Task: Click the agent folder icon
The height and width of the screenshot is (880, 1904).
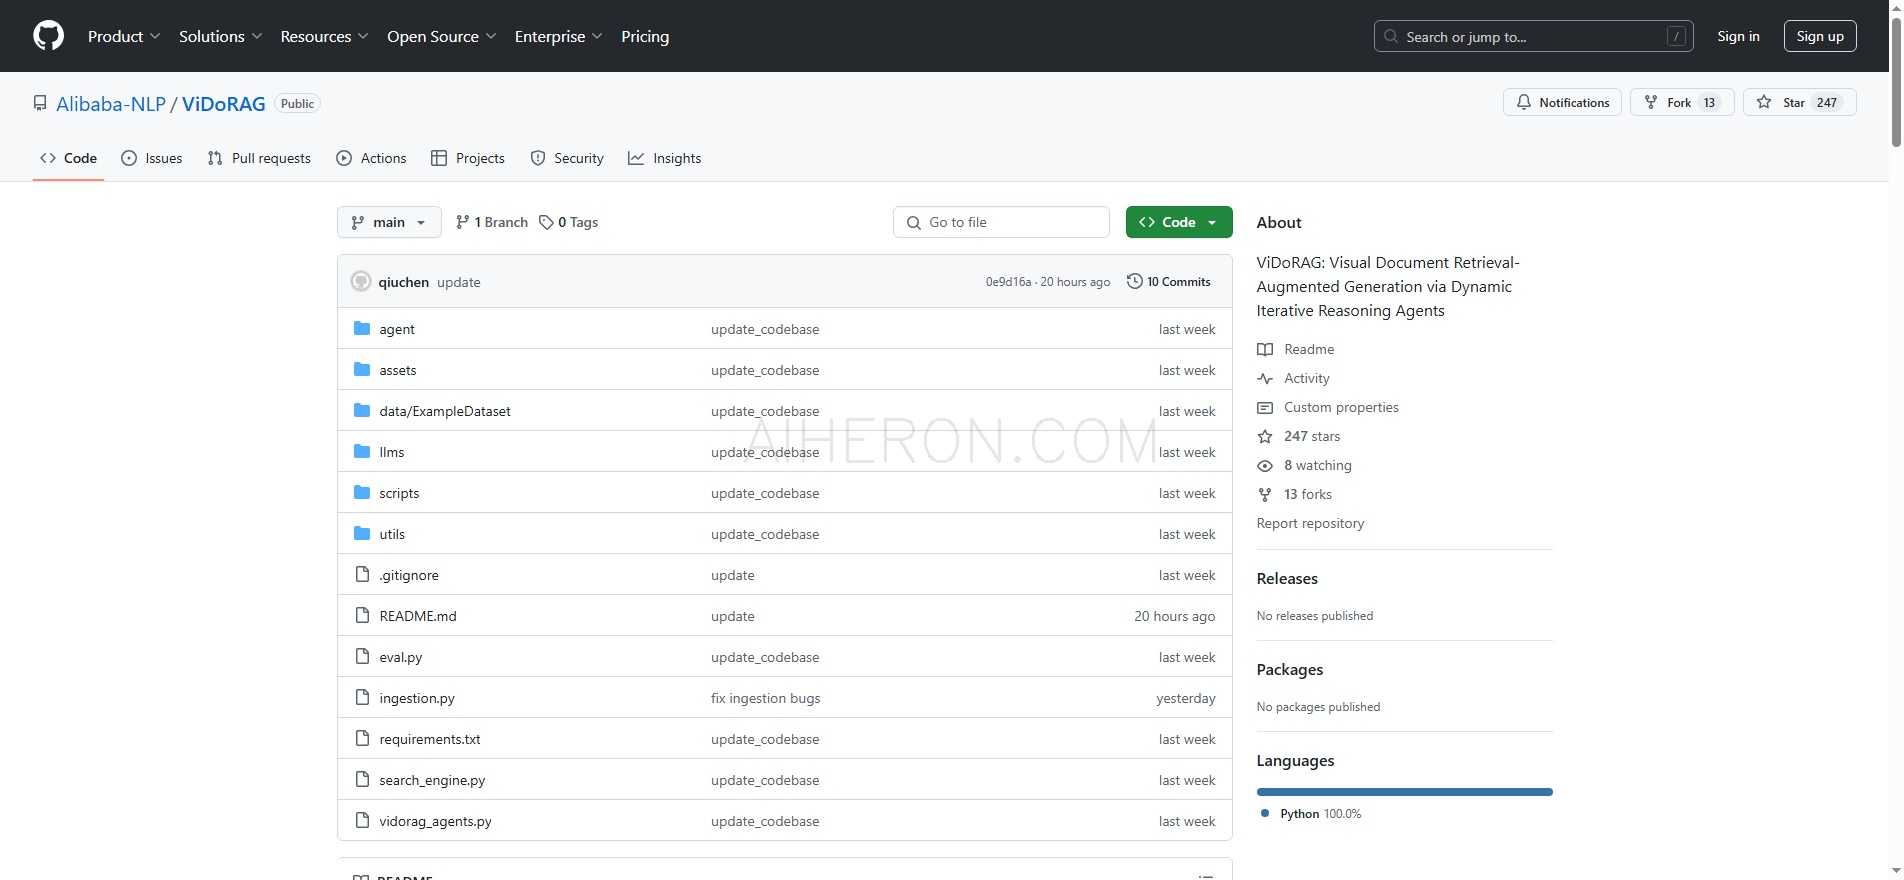Action: [362, 329]
